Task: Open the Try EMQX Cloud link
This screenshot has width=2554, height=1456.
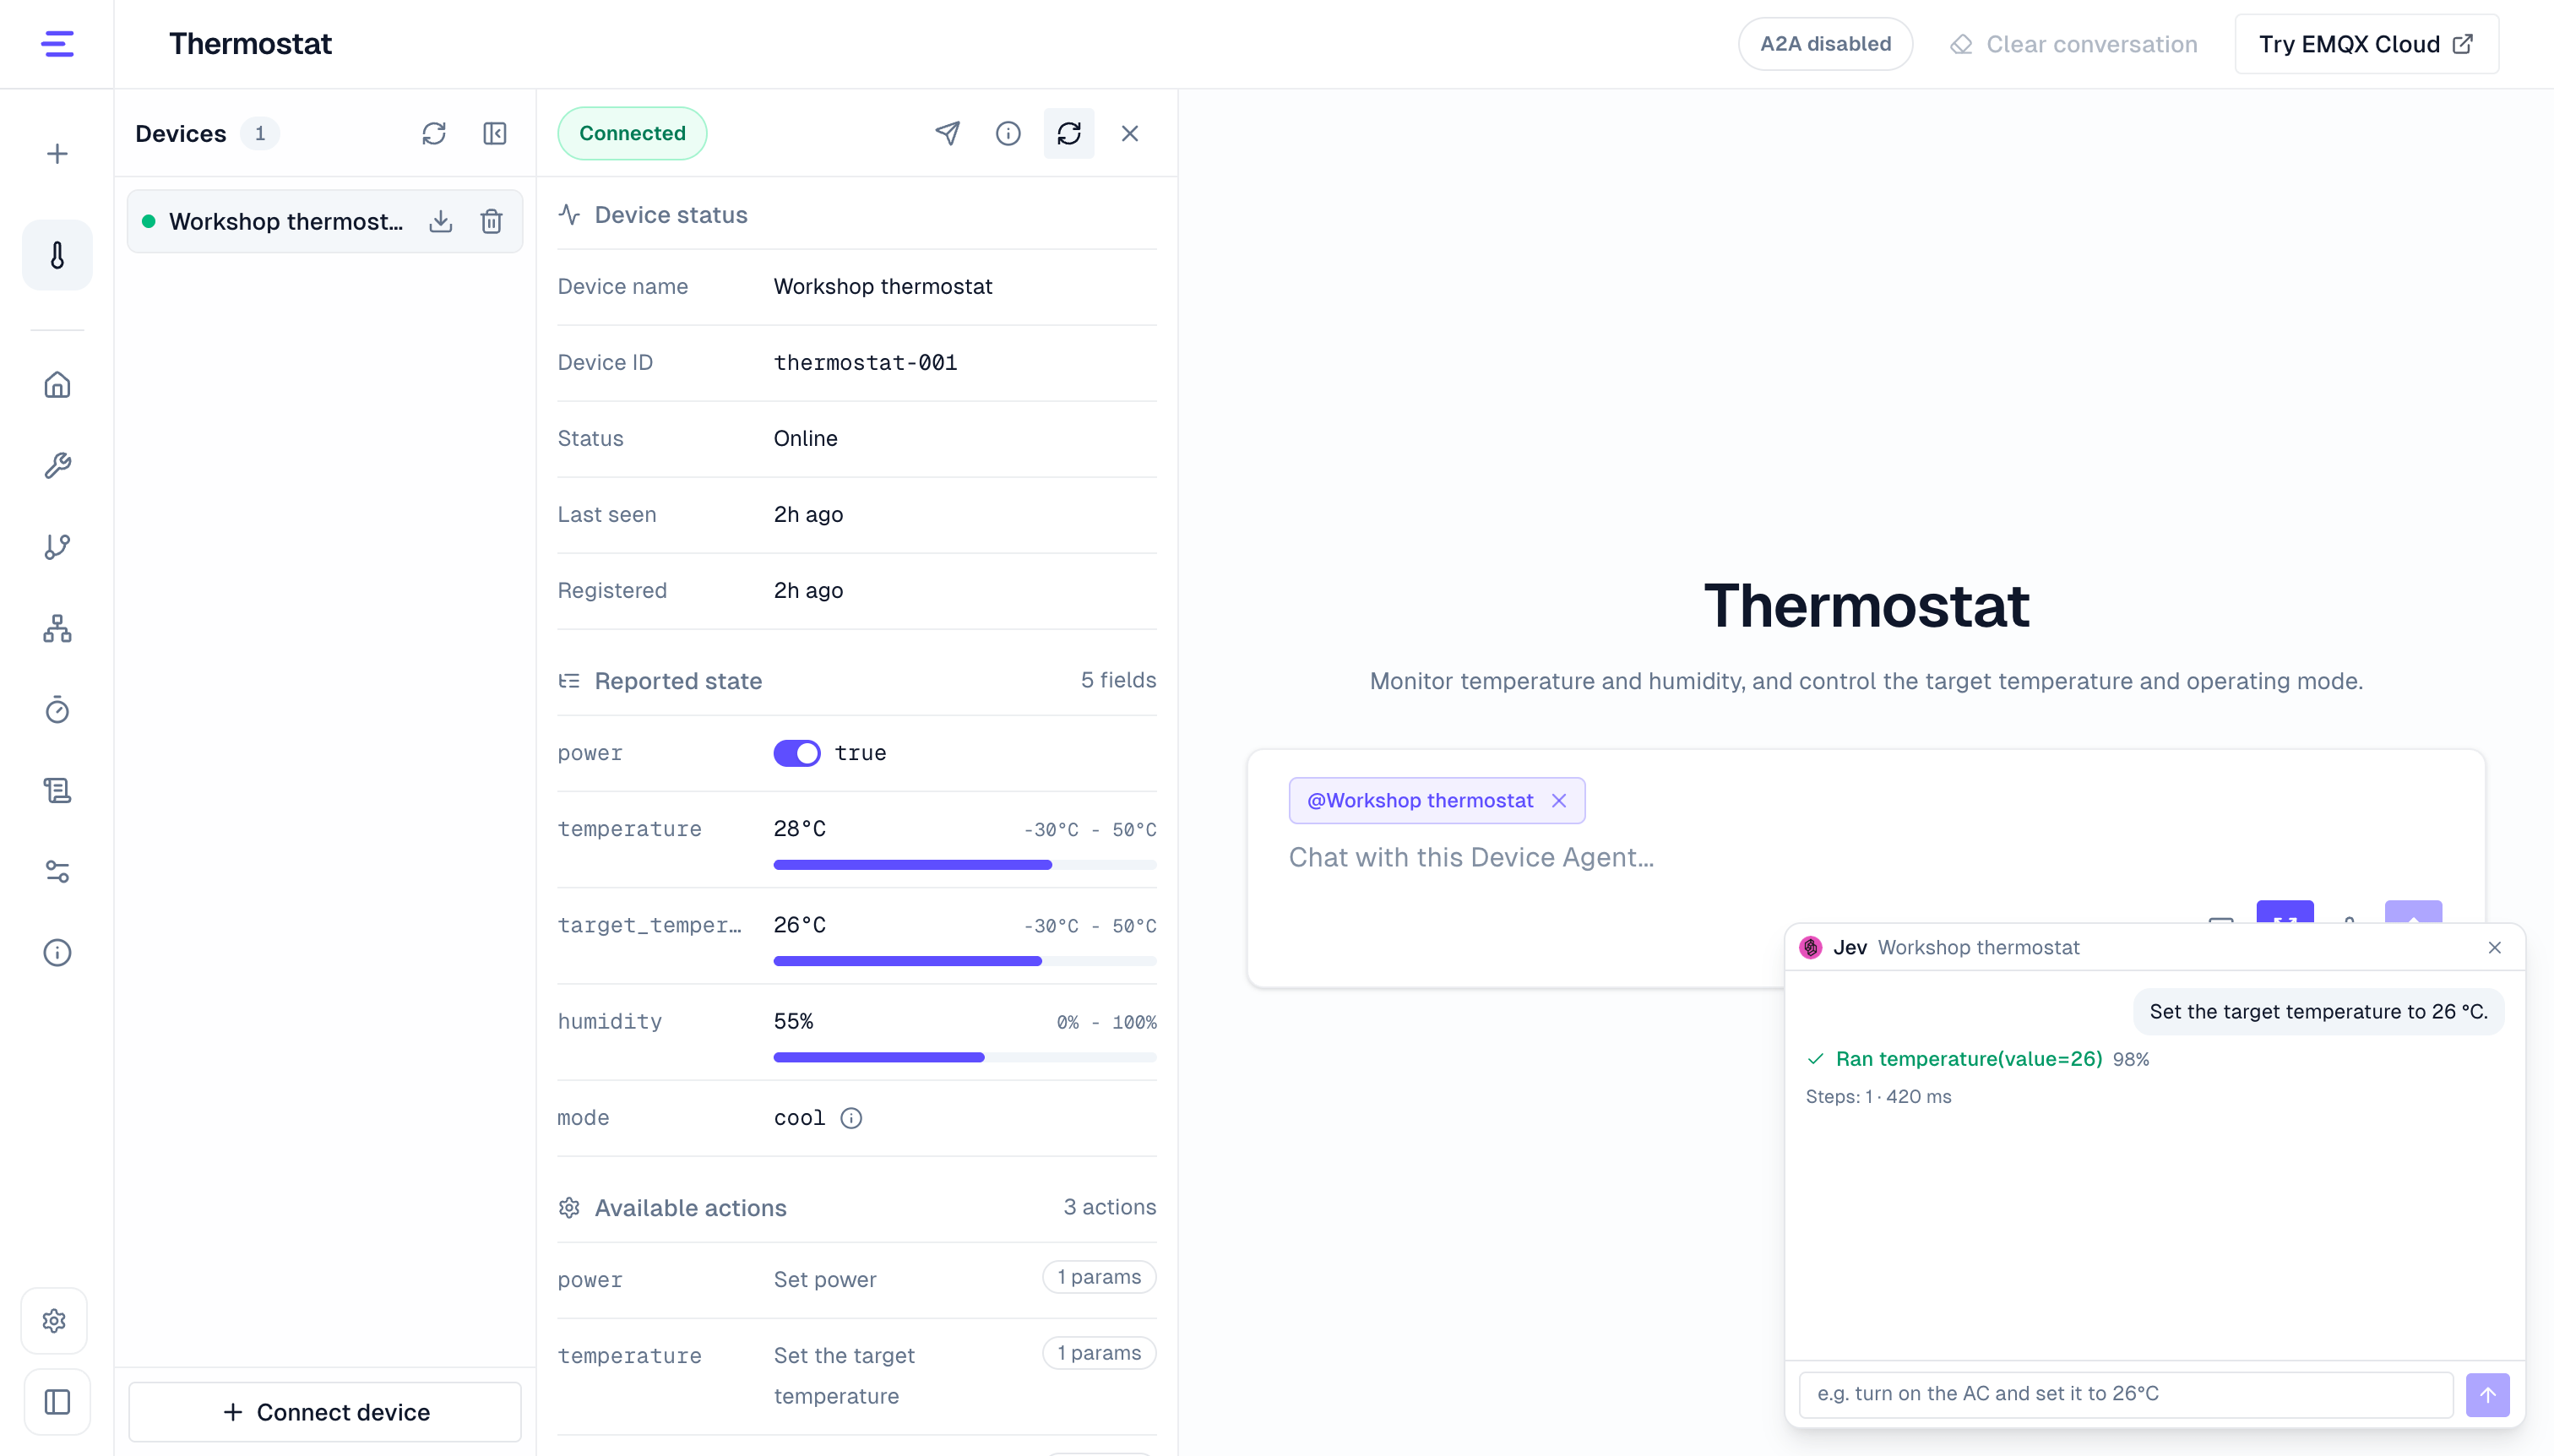Action: (x=2366, y=44)
